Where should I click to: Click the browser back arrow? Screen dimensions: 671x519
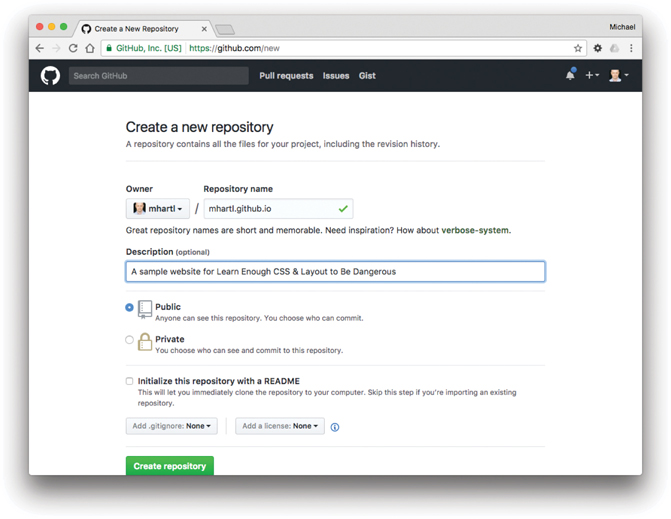40,48
